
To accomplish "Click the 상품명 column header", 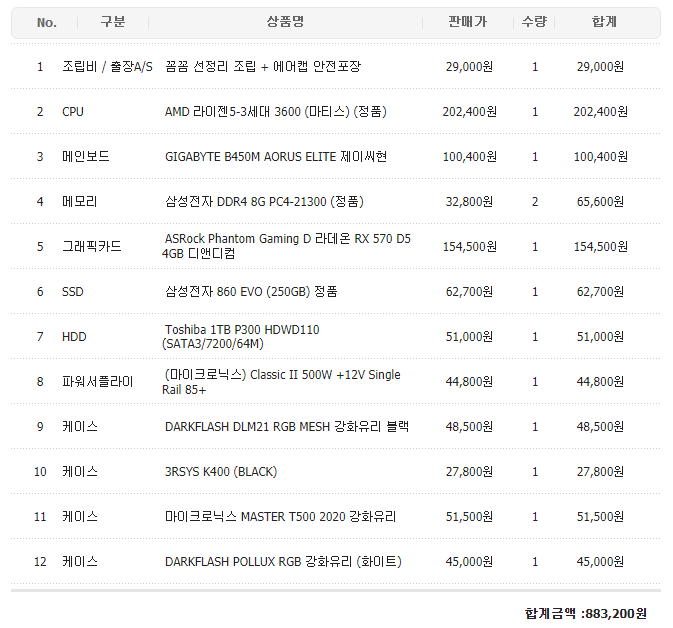I will click(x=285, y=21).
